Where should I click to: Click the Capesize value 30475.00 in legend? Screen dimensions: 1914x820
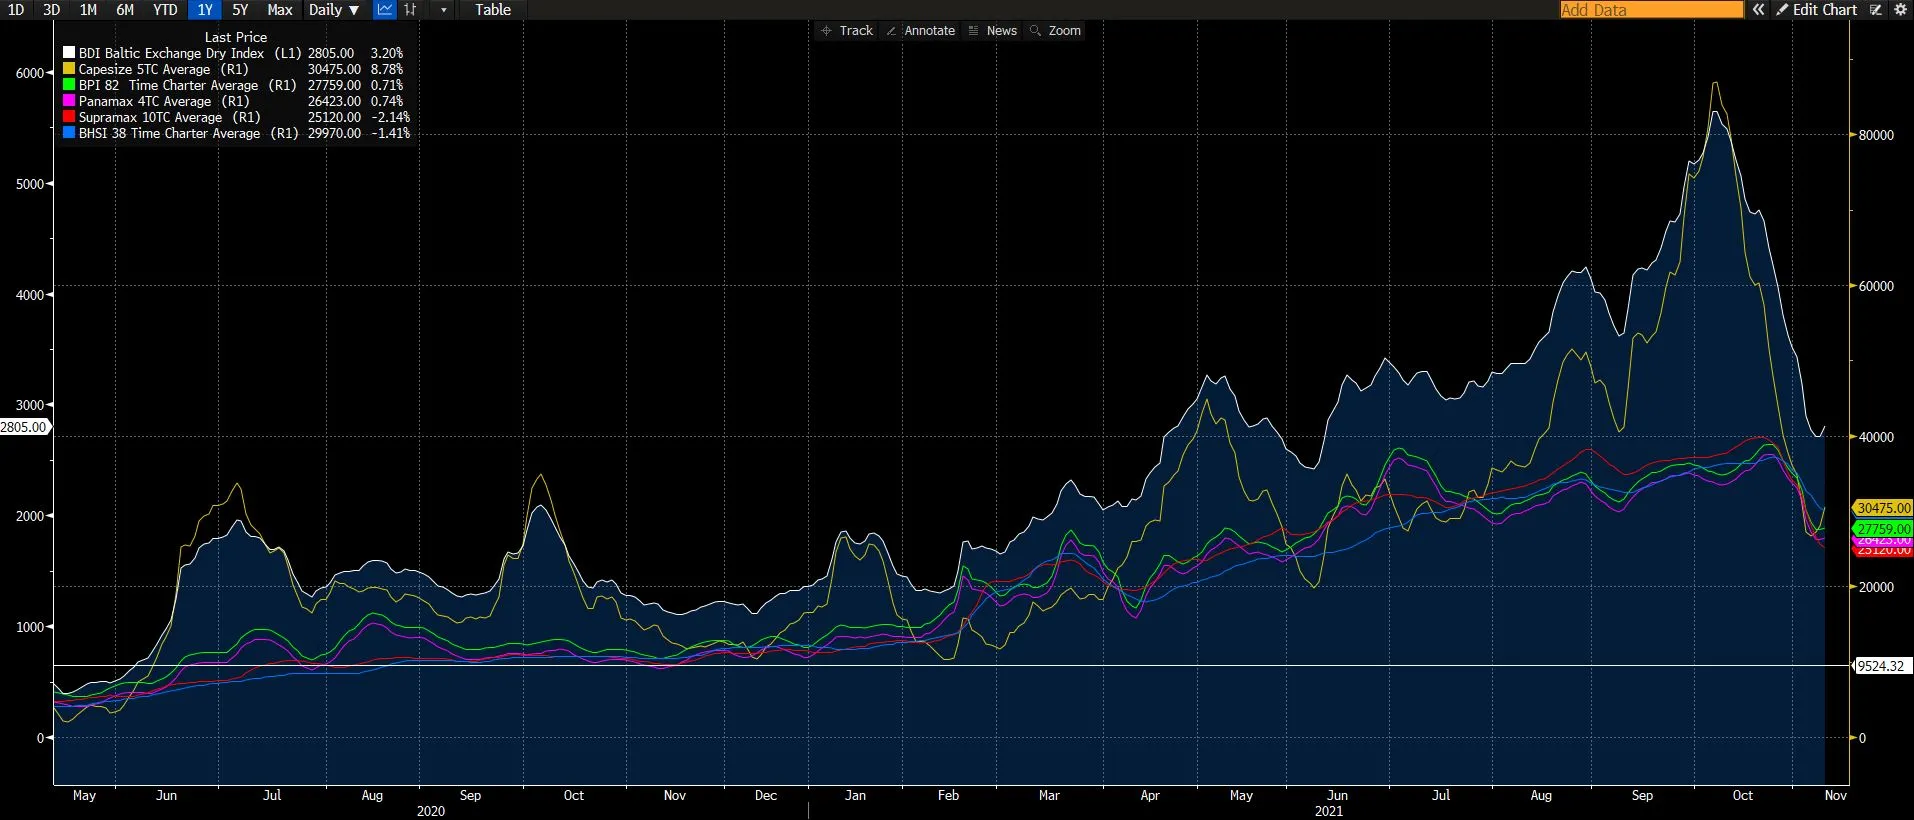point(334,69)
